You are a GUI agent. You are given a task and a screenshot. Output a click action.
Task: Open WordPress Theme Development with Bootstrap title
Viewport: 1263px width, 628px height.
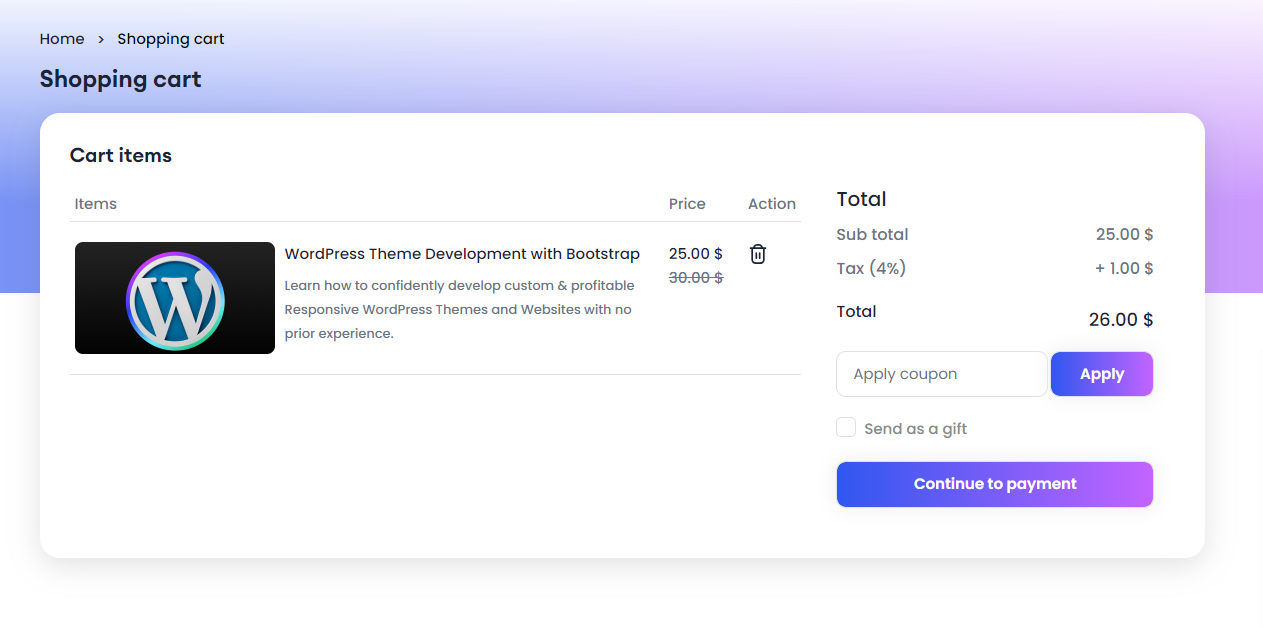click(x=462, y=254)
